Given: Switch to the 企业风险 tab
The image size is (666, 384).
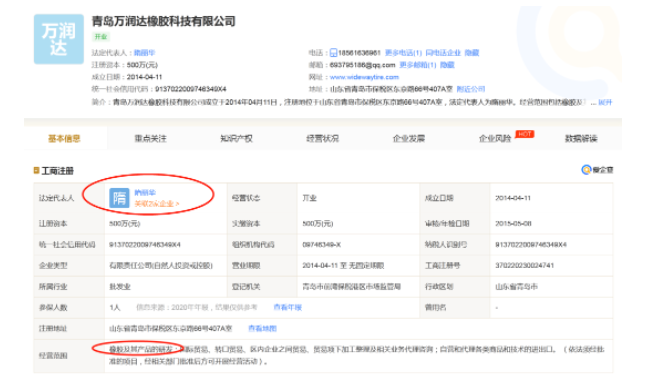Looking at the screenshot, I should 495,138.
